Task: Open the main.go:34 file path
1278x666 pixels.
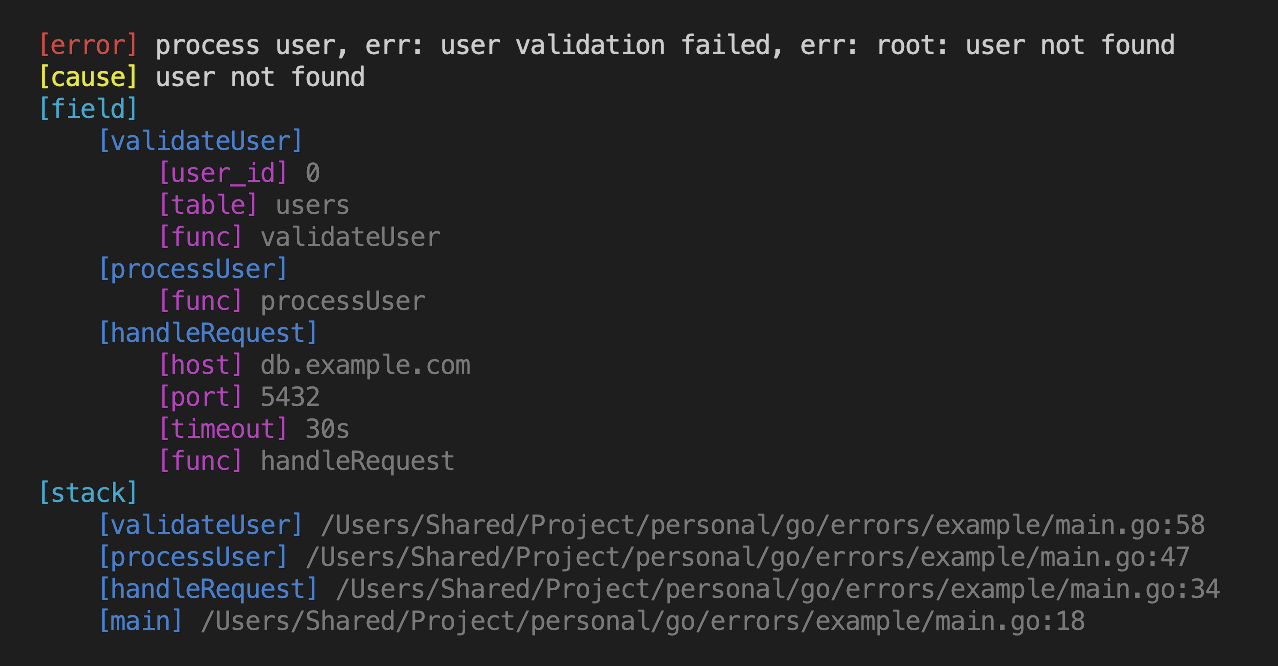Action: coord(778,589)
